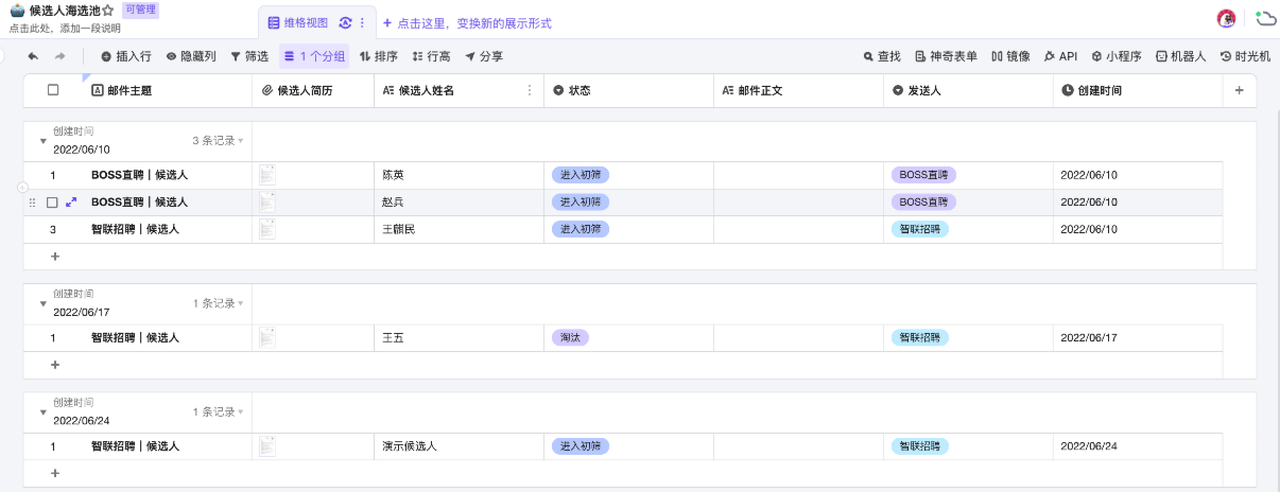Open the 机器人 robot panel
The width and height of the screenshot is (1280, 492).
(1180, 57)
